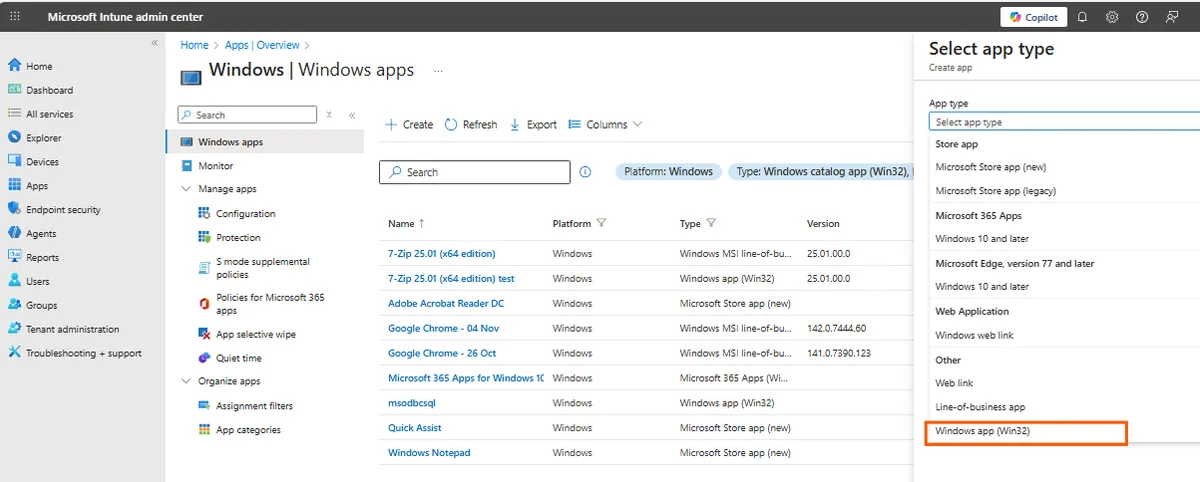Click the Assignment filters icon
Viewport: 1200px width, 482px height.
tap(204, 406)
